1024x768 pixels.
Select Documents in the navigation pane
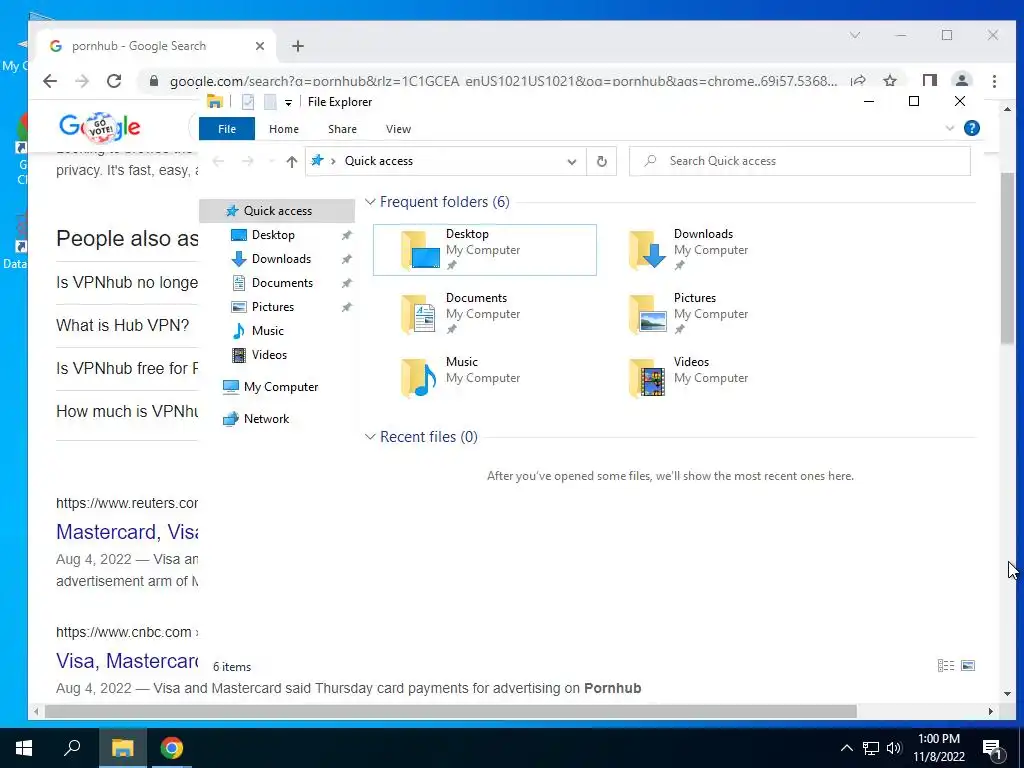[282, 283]
